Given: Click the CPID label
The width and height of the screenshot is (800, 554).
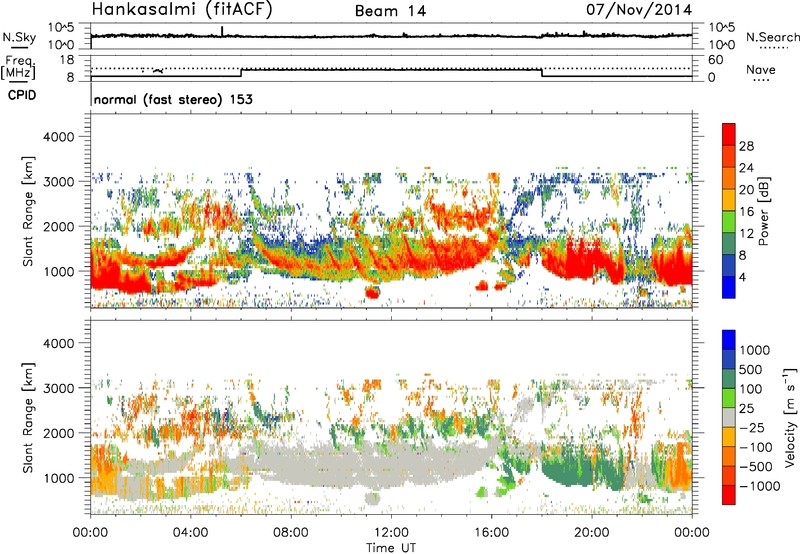Looking at the screenshot, I should tap(22, 95).
